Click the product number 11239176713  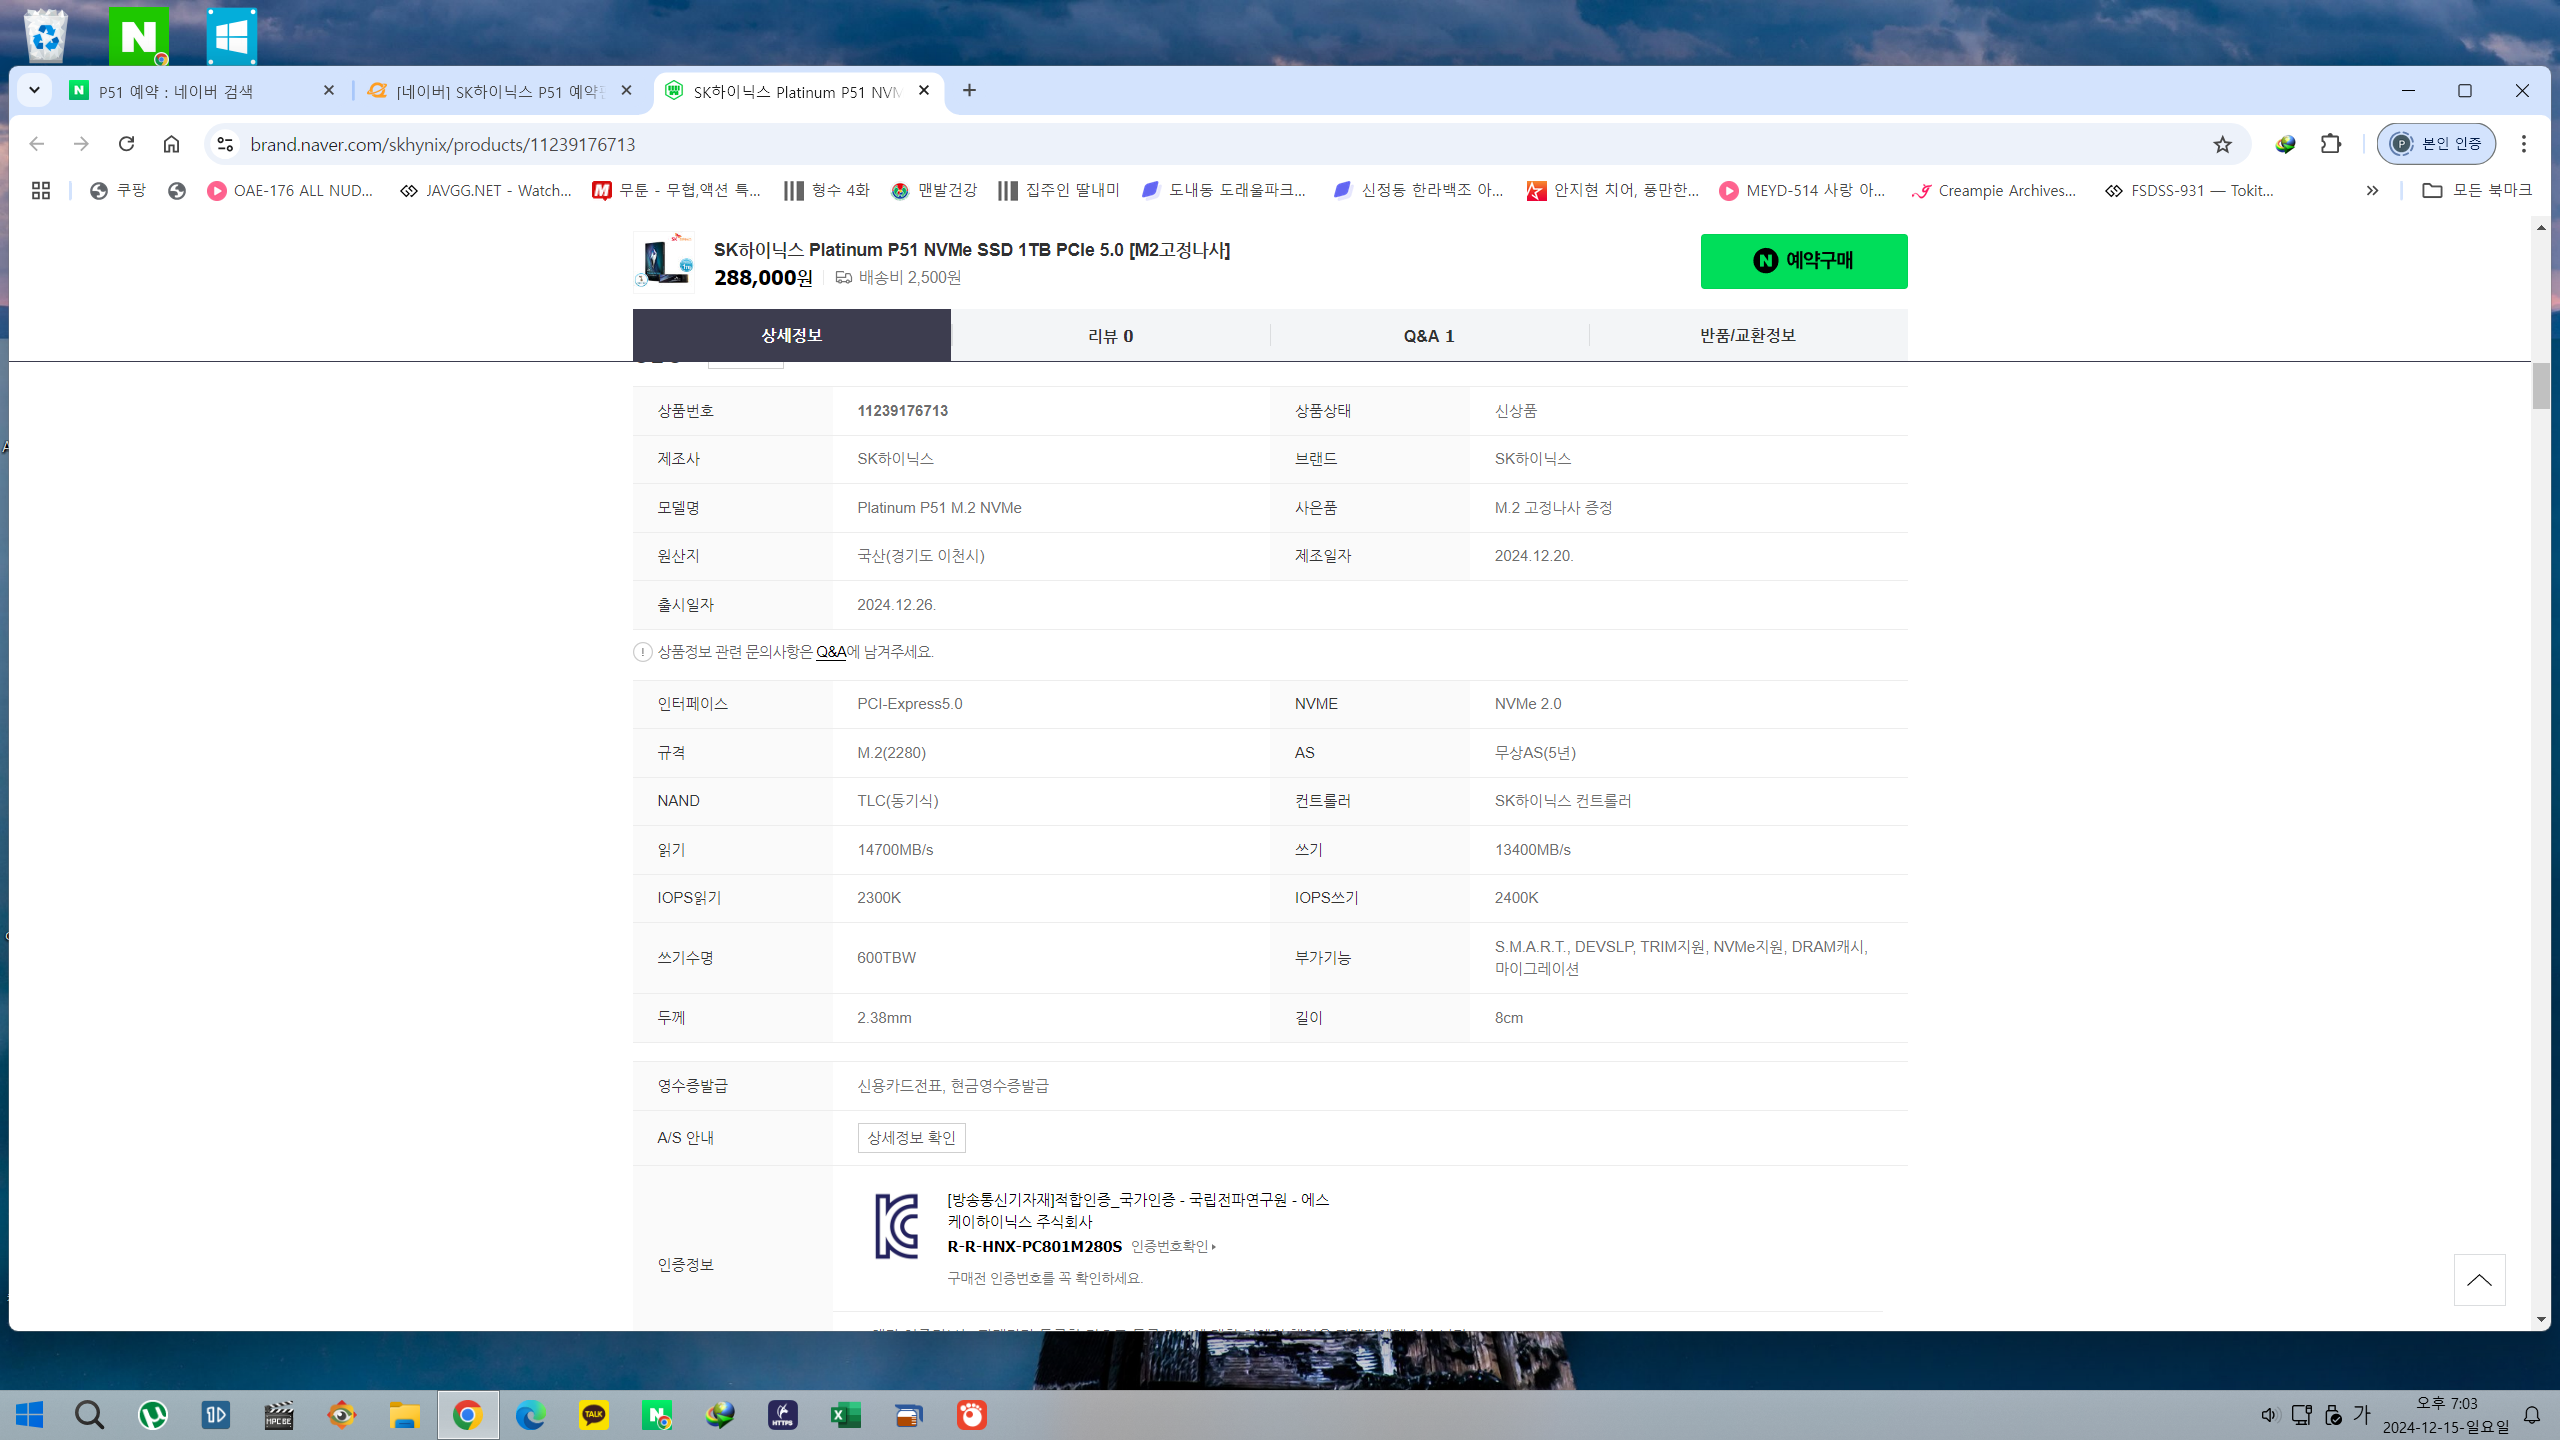click(902, 411)
